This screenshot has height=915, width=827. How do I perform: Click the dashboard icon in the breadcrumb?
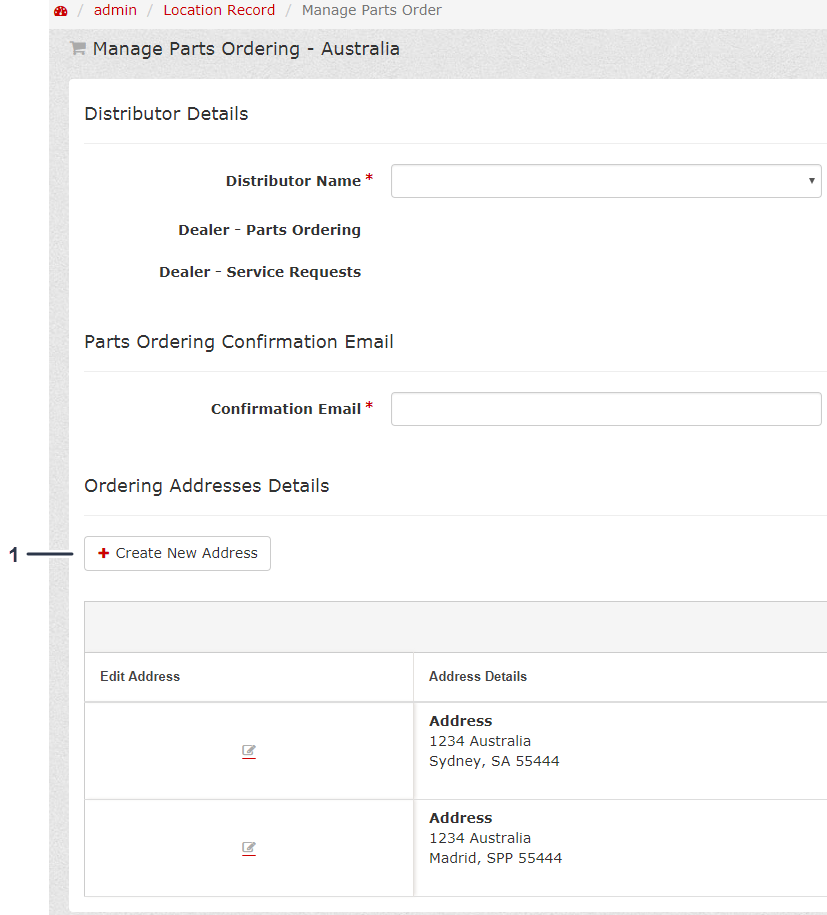click(60, 11)
